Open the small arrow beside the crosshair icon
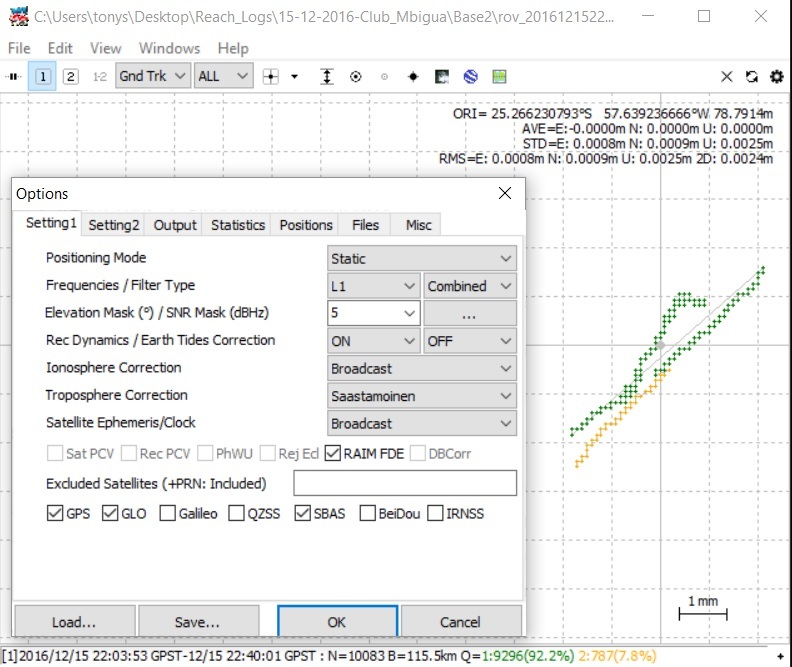This screenshot has height=667, width=792. [x=294, y=77]
